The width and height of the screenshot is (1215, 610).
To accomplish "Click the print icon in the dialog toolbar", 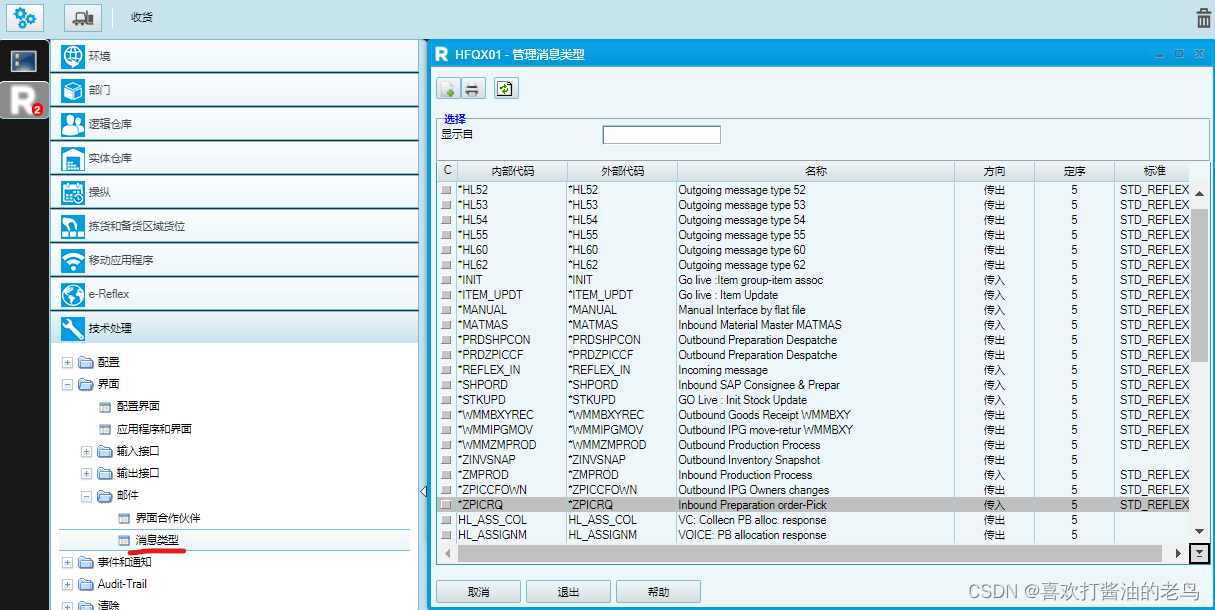I will point(471,88).
